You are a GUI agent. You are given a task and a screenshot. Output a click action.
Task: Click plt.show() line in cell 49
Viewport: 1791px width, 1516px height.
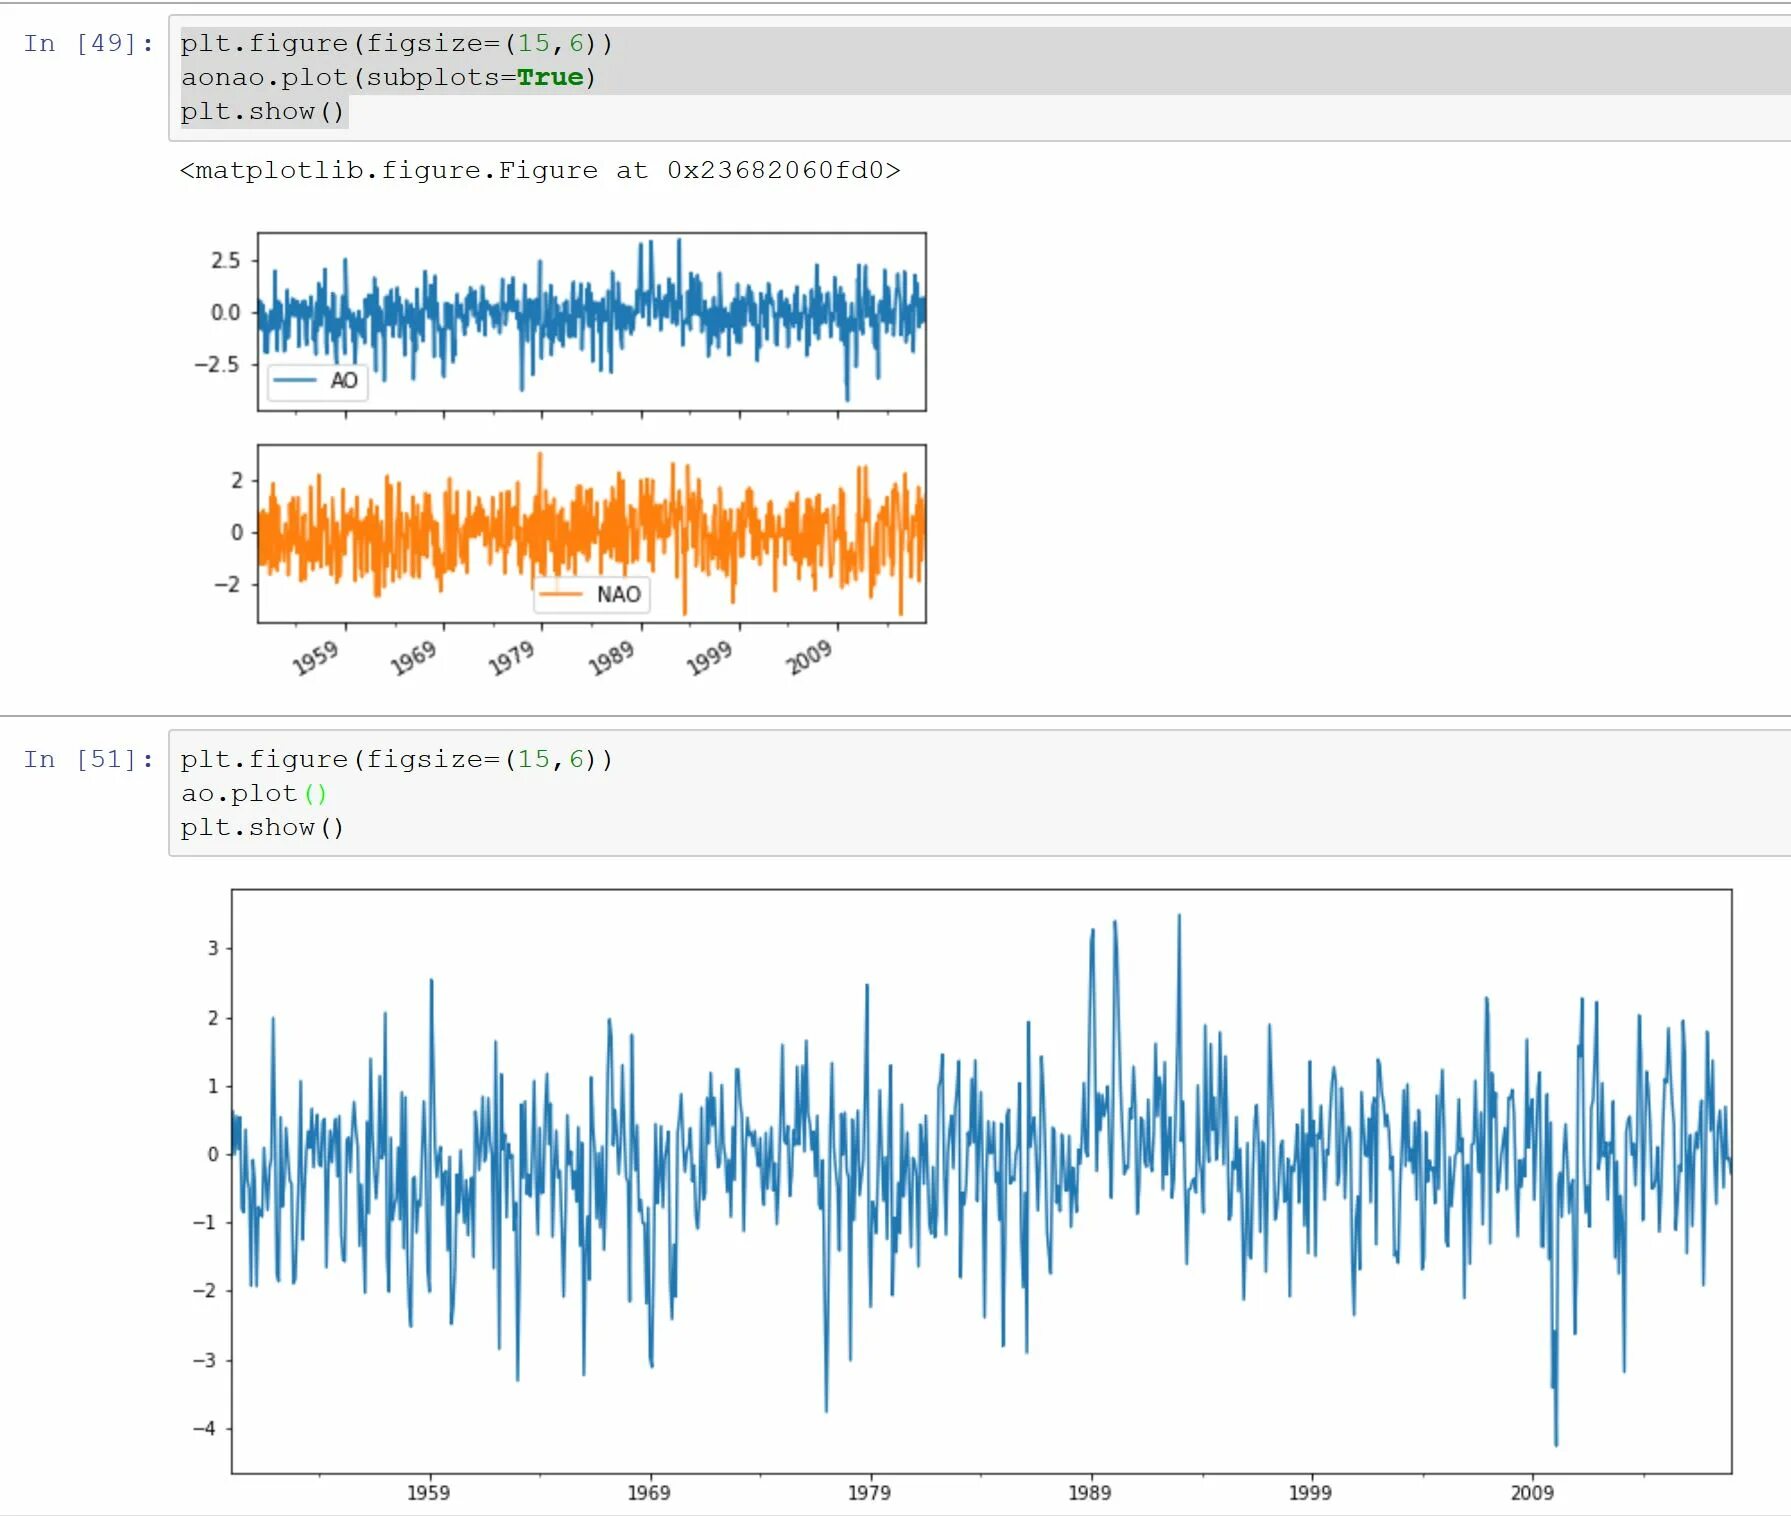pos(262,111)
